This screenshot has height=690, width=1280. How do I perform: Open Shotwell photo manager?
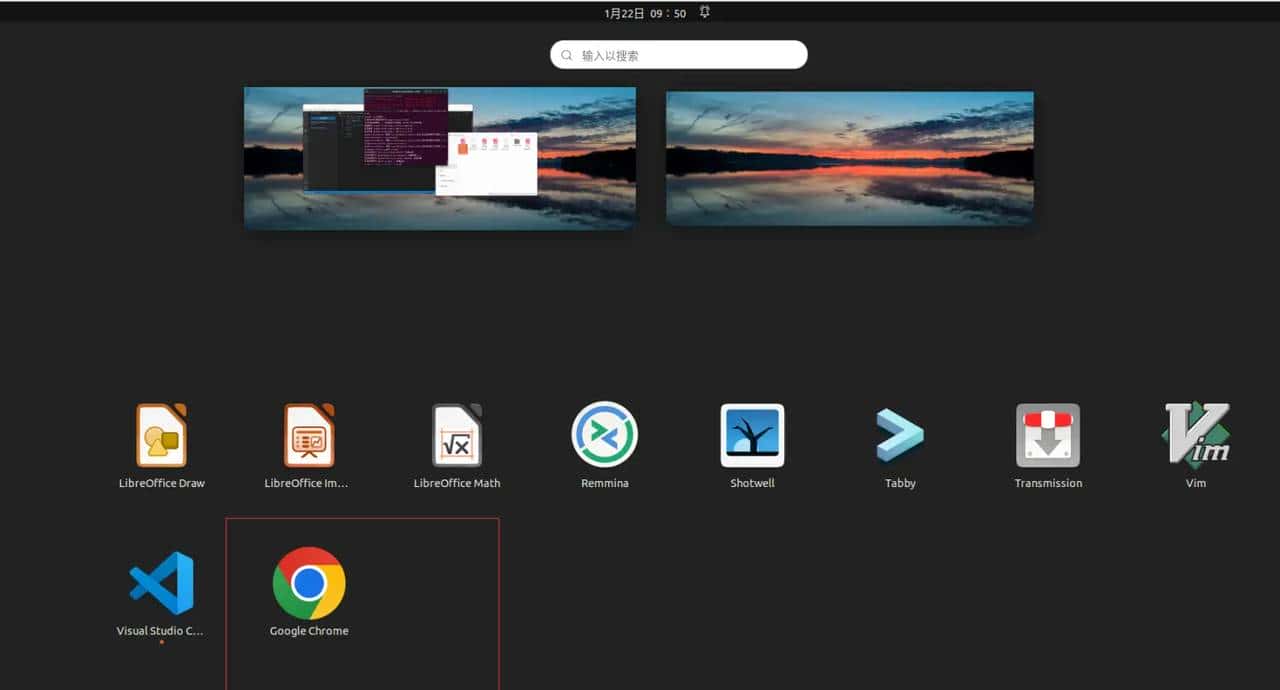(x=752, y=435)
